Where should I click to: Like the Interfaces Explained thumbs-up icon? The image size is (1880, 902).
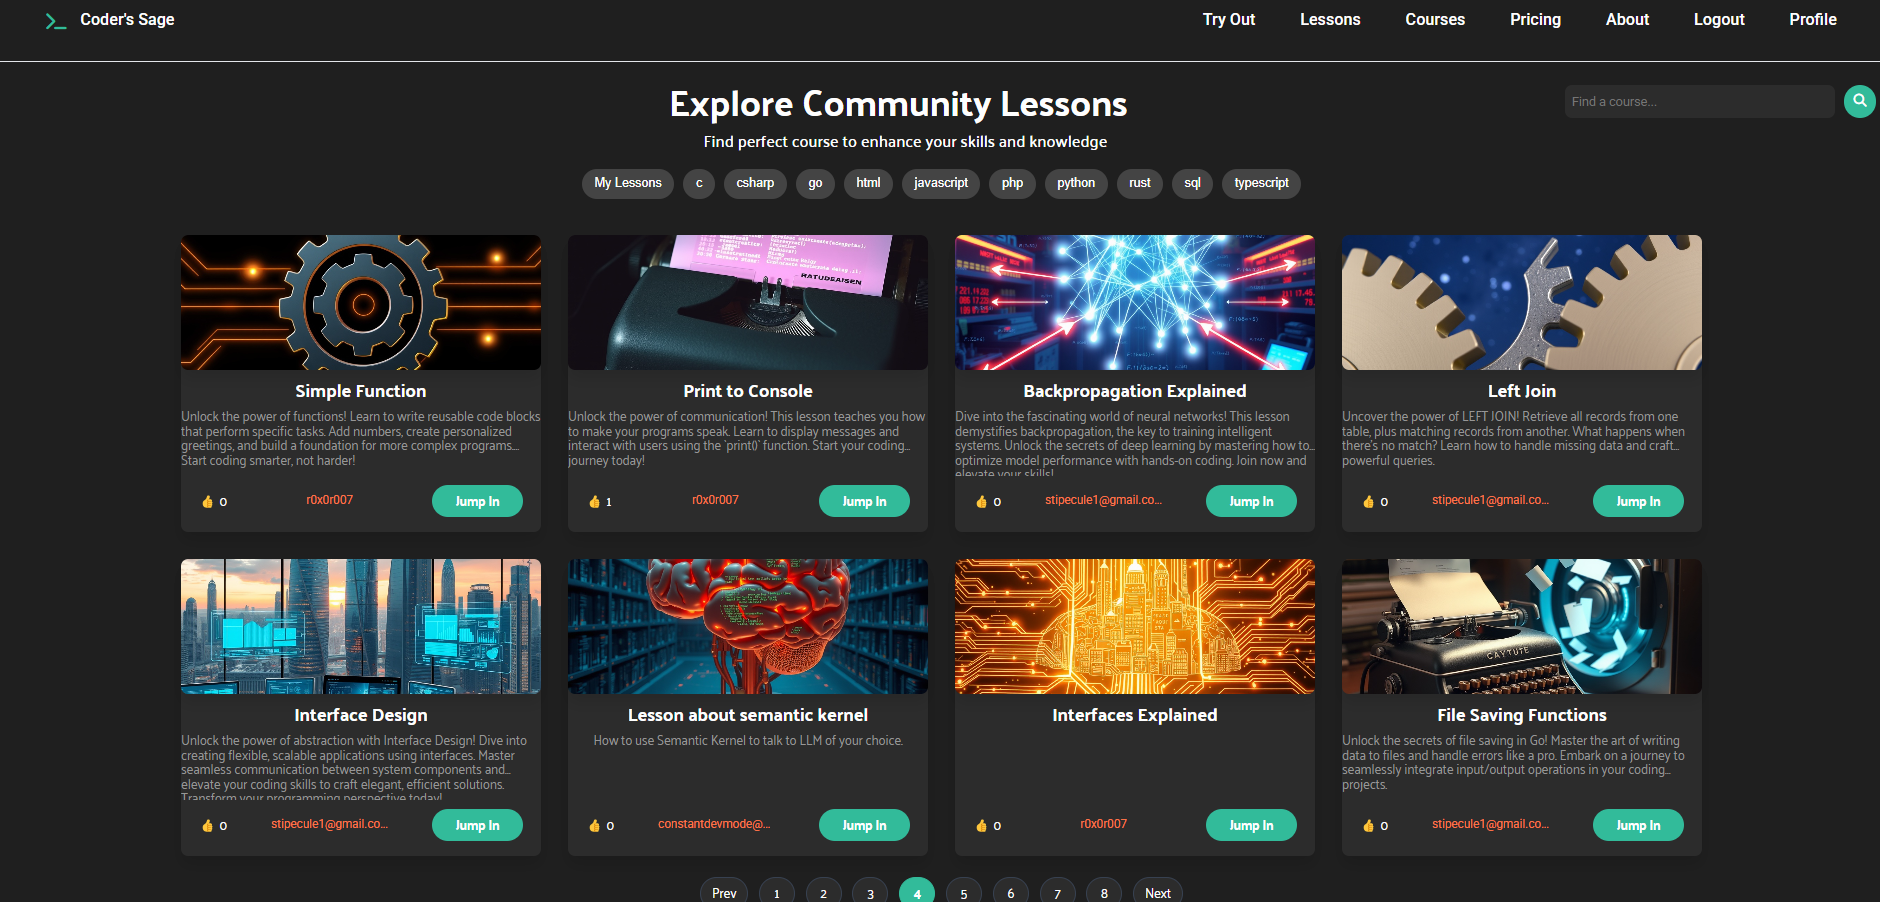click(981, 825)
